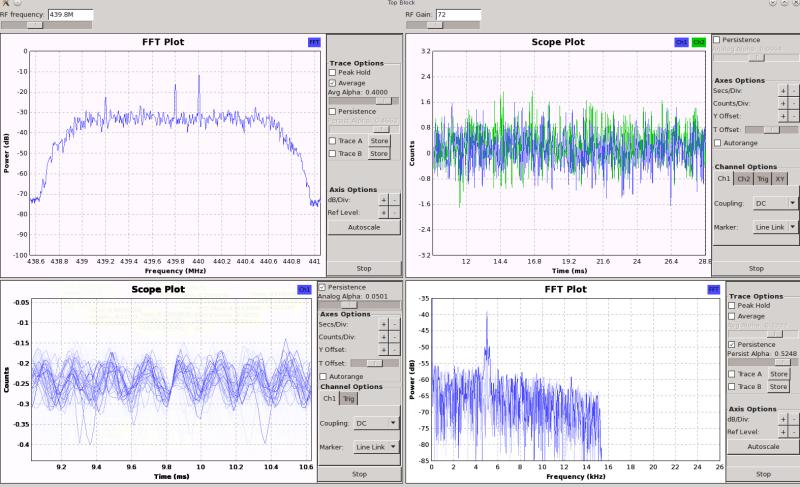
Task: Stop the single-channel Scope Plot
Action: (x=359, y=474)
